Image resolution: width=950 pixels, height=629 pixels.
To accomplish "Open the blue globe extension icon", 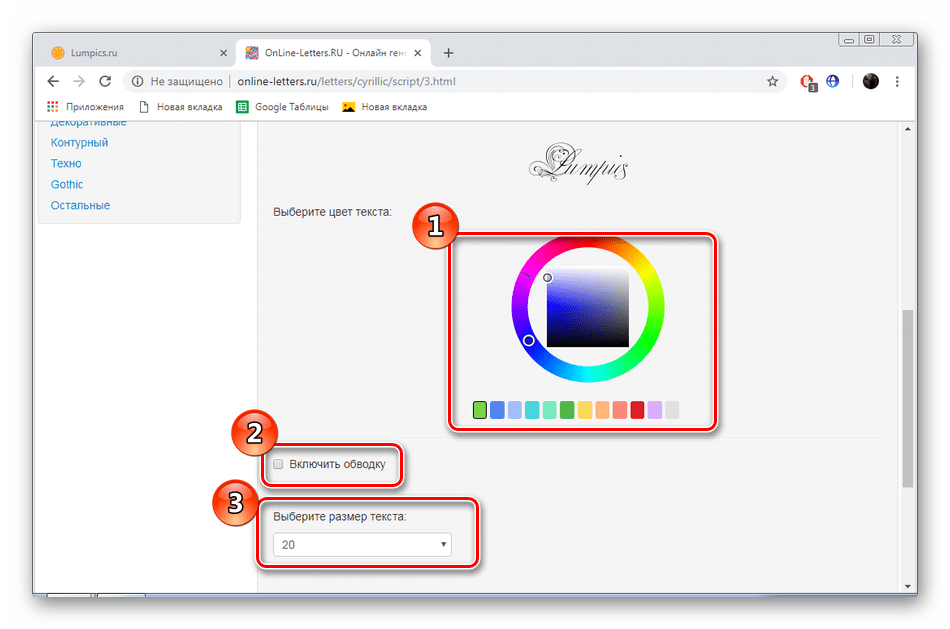I will point(832,81).
